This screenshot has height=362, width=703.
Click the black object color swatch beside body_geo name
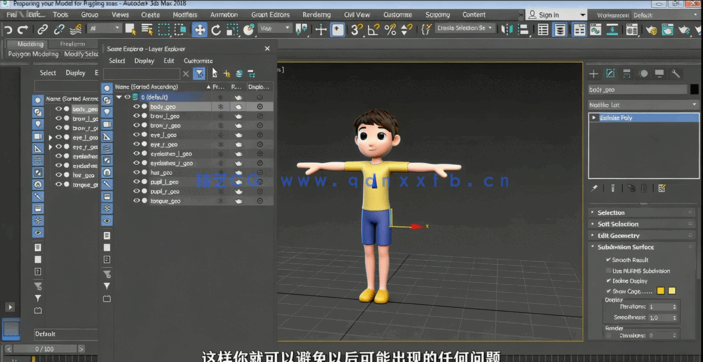694,90
